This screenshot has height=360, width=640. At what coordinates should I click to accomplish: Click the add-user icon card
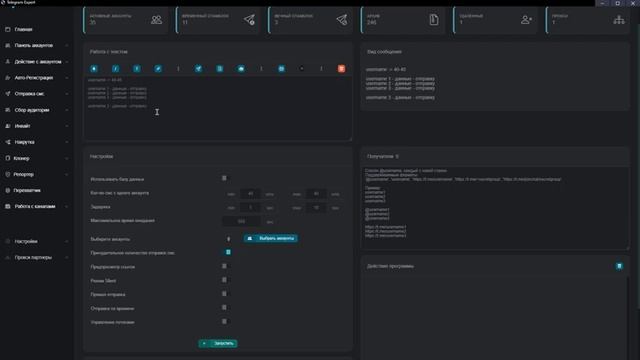click(x=527, y=20)
